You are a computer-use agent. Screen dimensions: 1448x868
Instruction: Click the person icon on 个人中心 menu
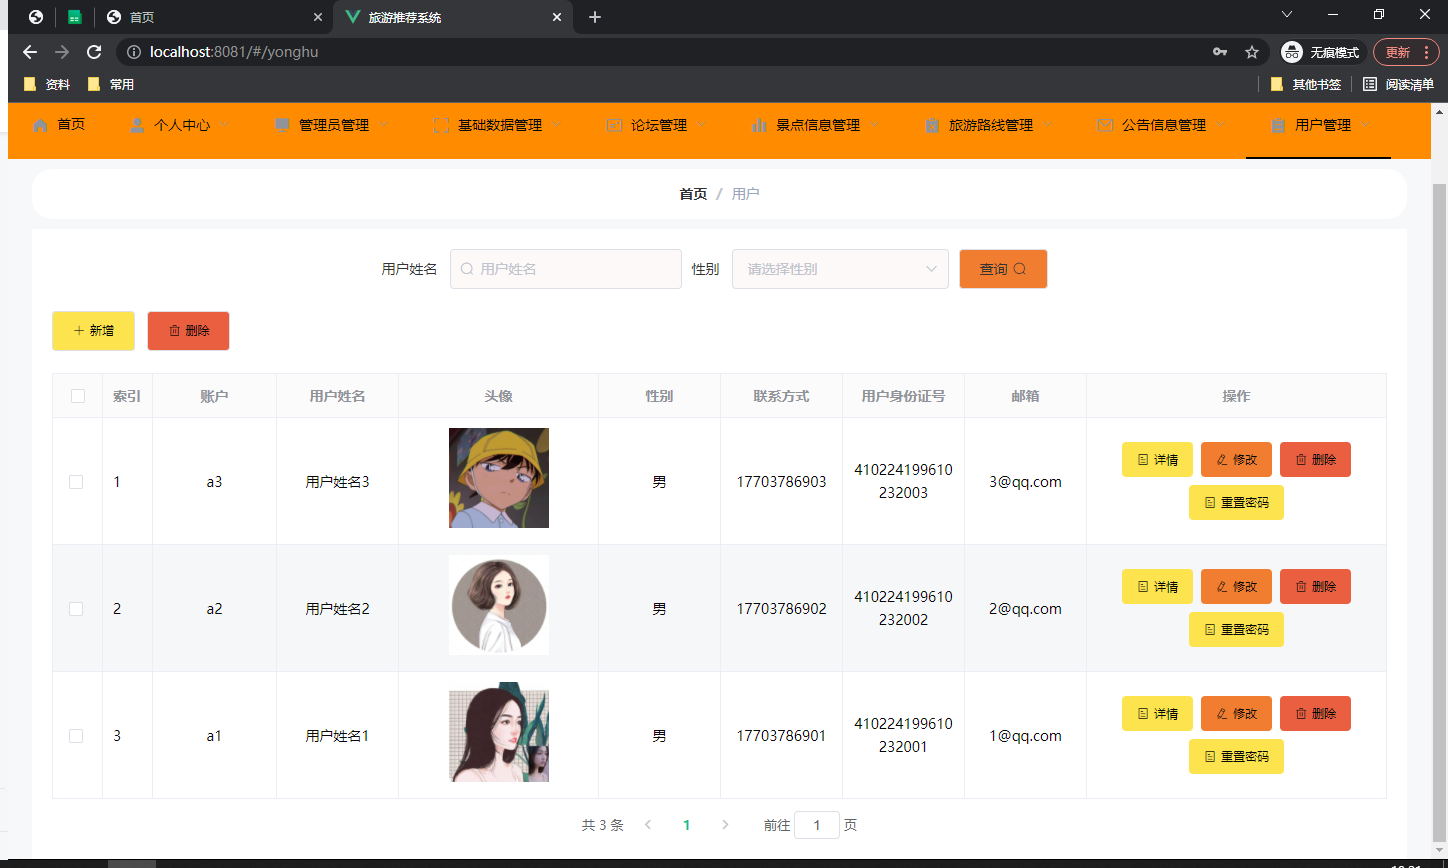pos(137,124)
